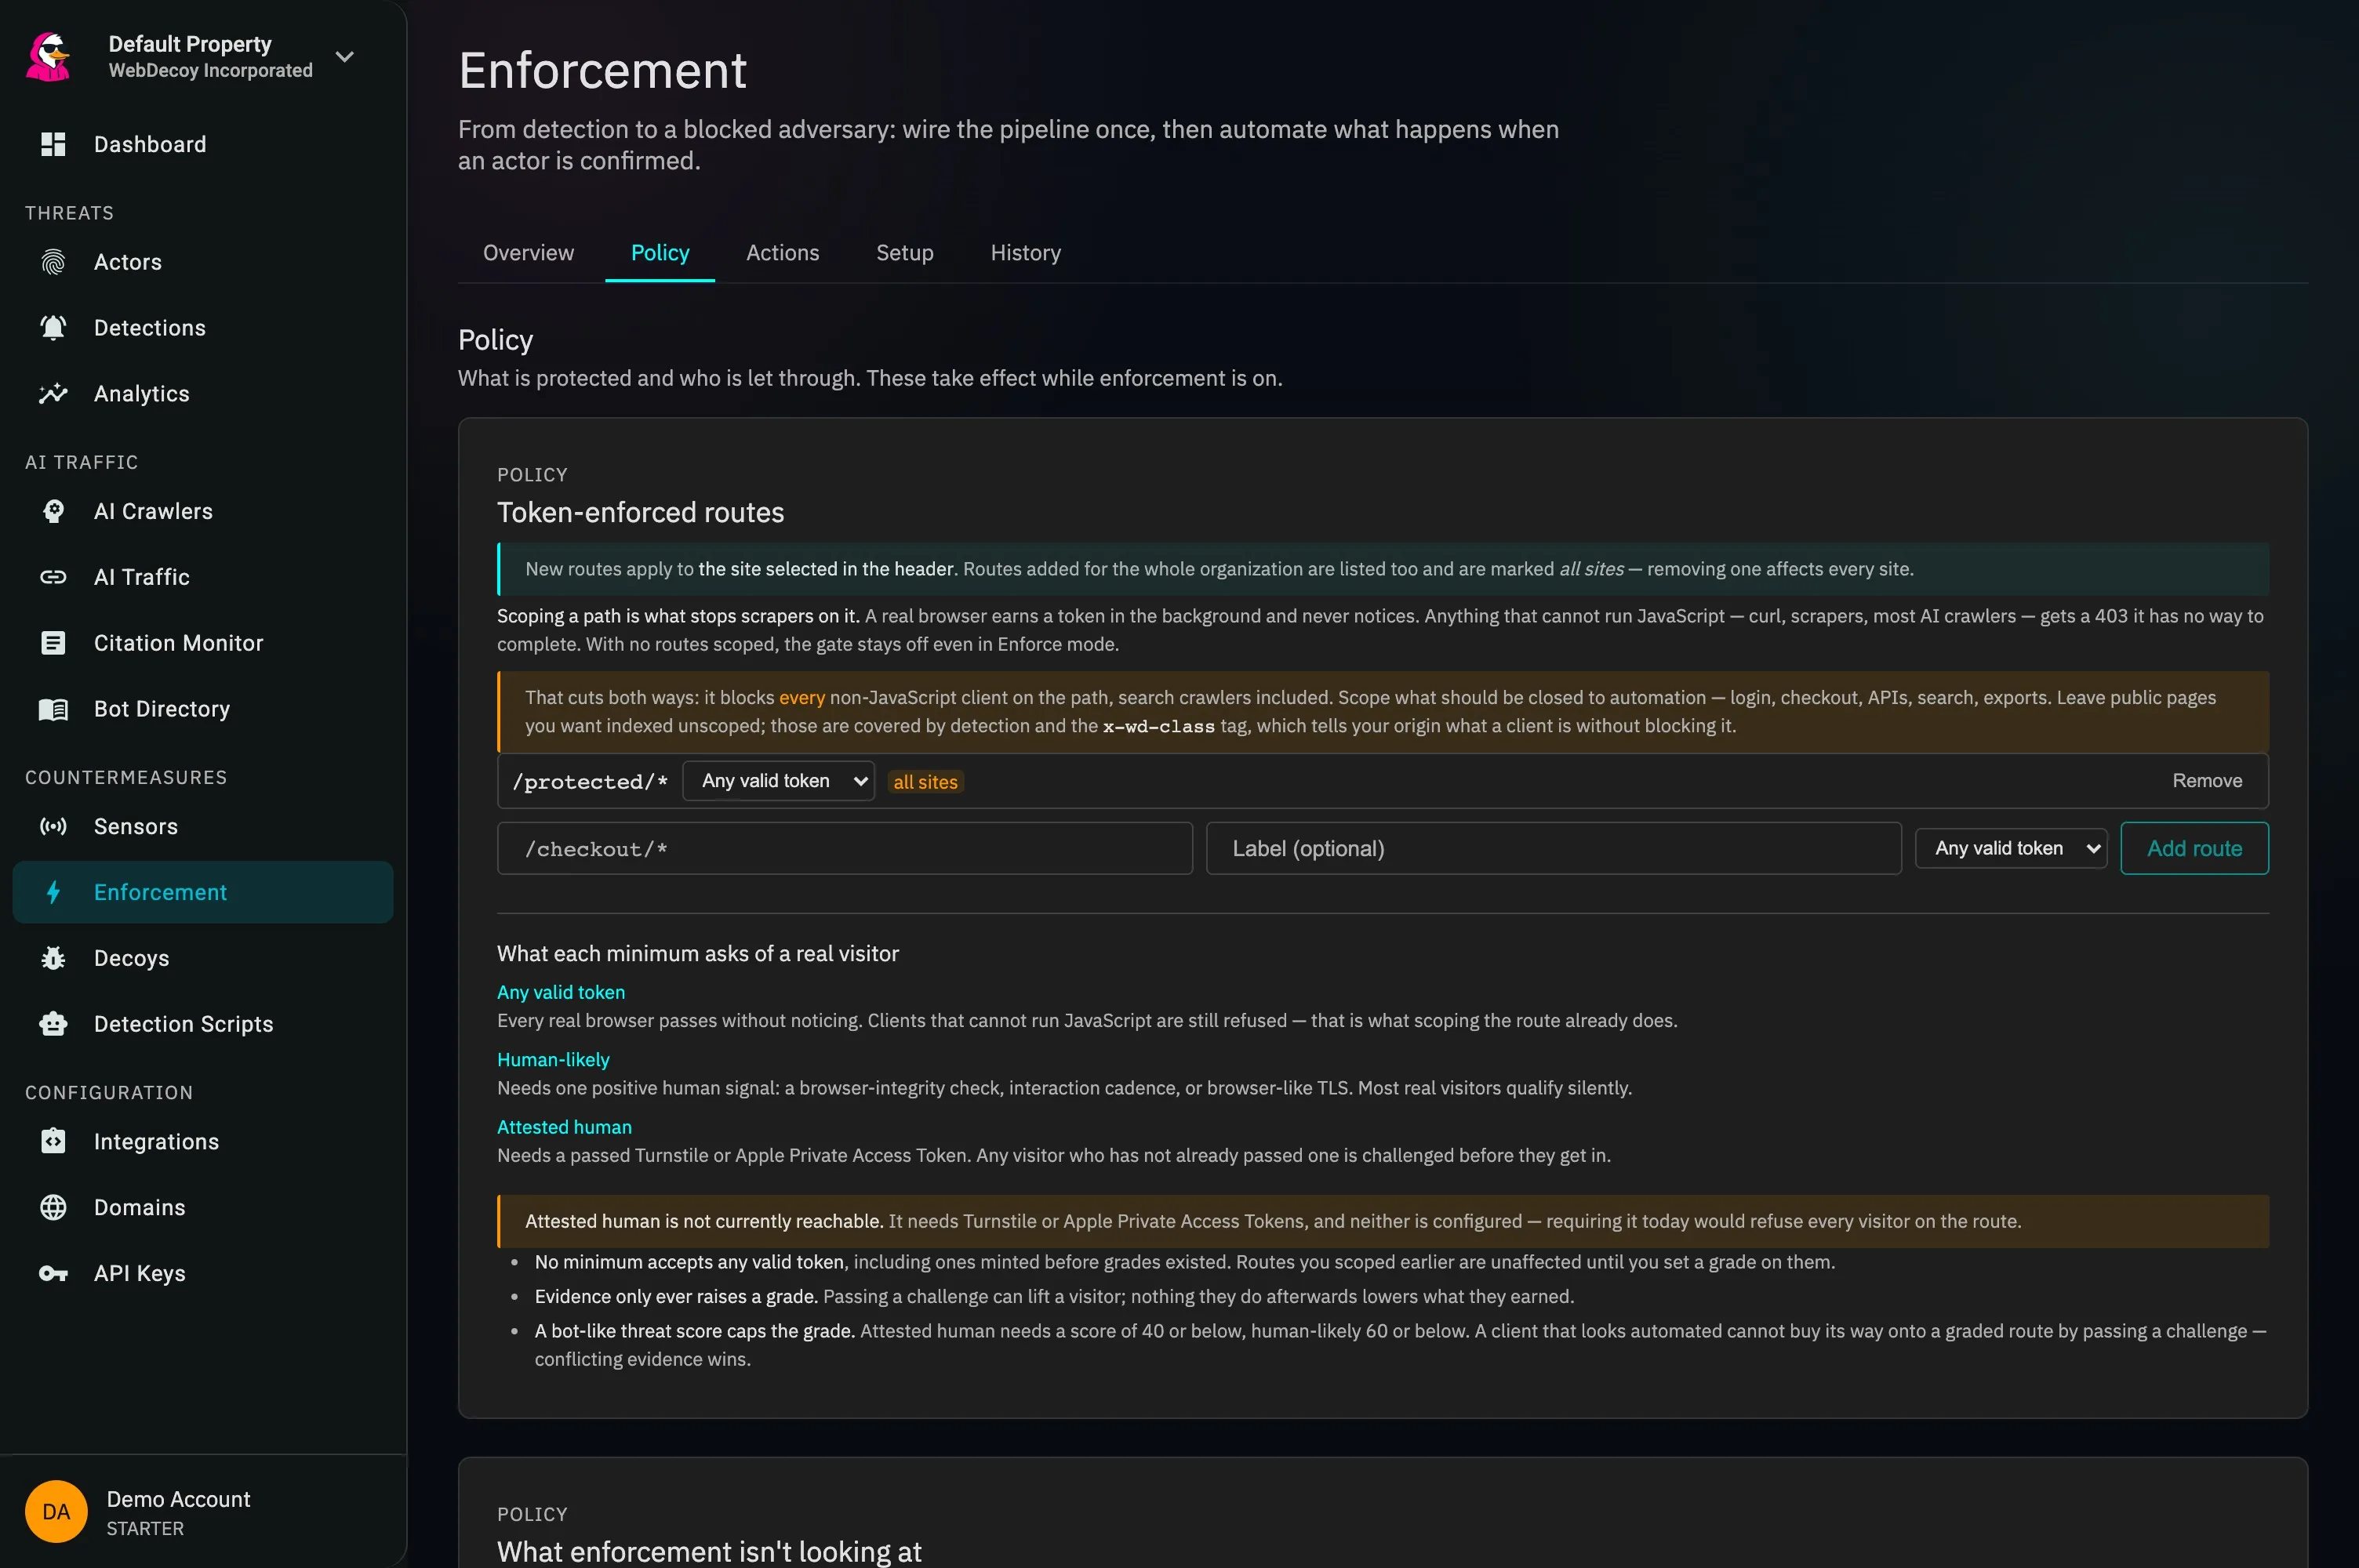Switch to the Overview tab
Screen dimensions: 2359x1568
[528, 252]
